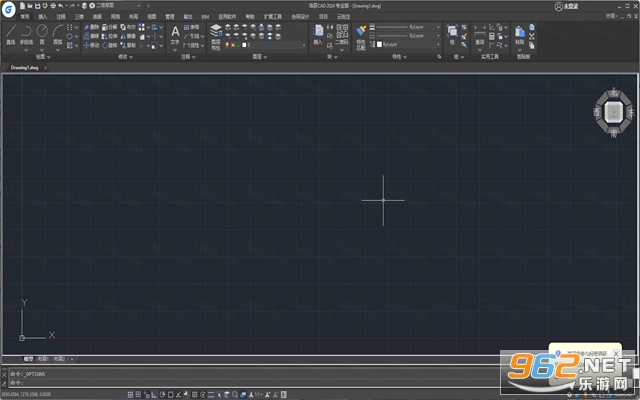
Task: Expand the Annotation (注释) panel
Action: pos(188,57)
